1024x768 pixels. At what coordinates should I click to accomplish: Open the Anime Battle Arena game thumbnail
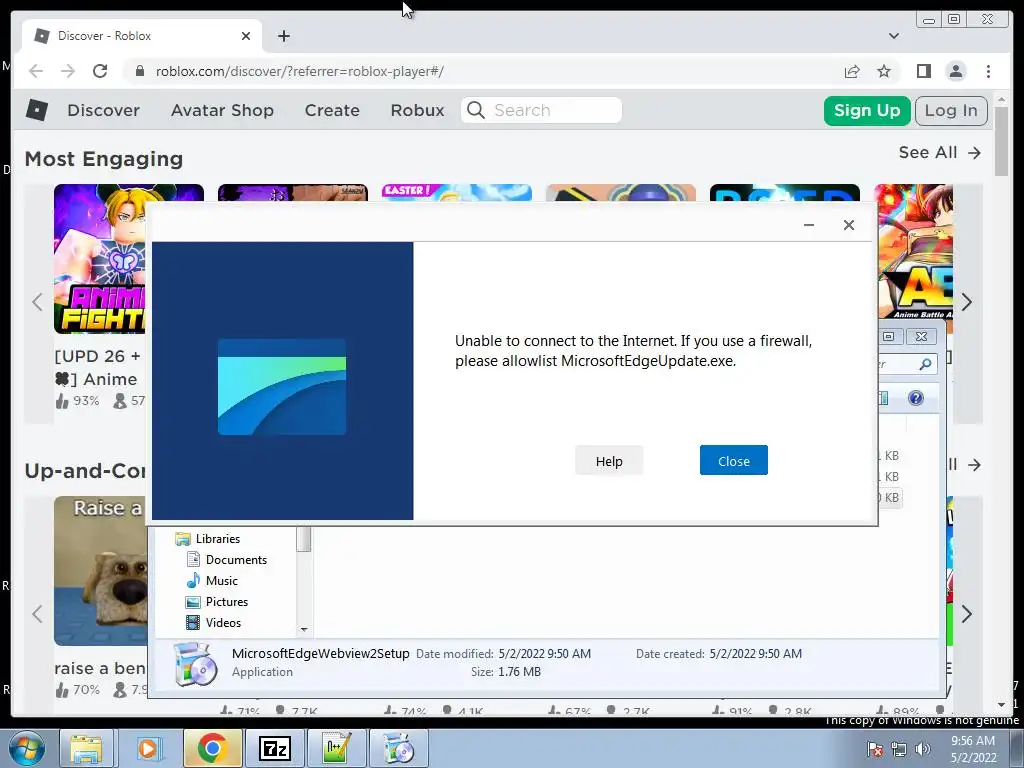coord(914,251)
